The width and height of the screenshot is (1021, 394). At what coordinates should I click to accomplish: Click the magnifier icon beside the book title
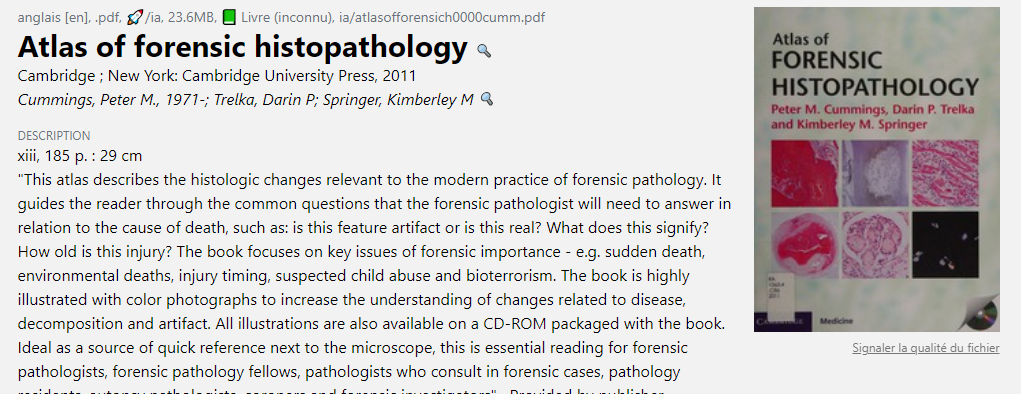484,50
